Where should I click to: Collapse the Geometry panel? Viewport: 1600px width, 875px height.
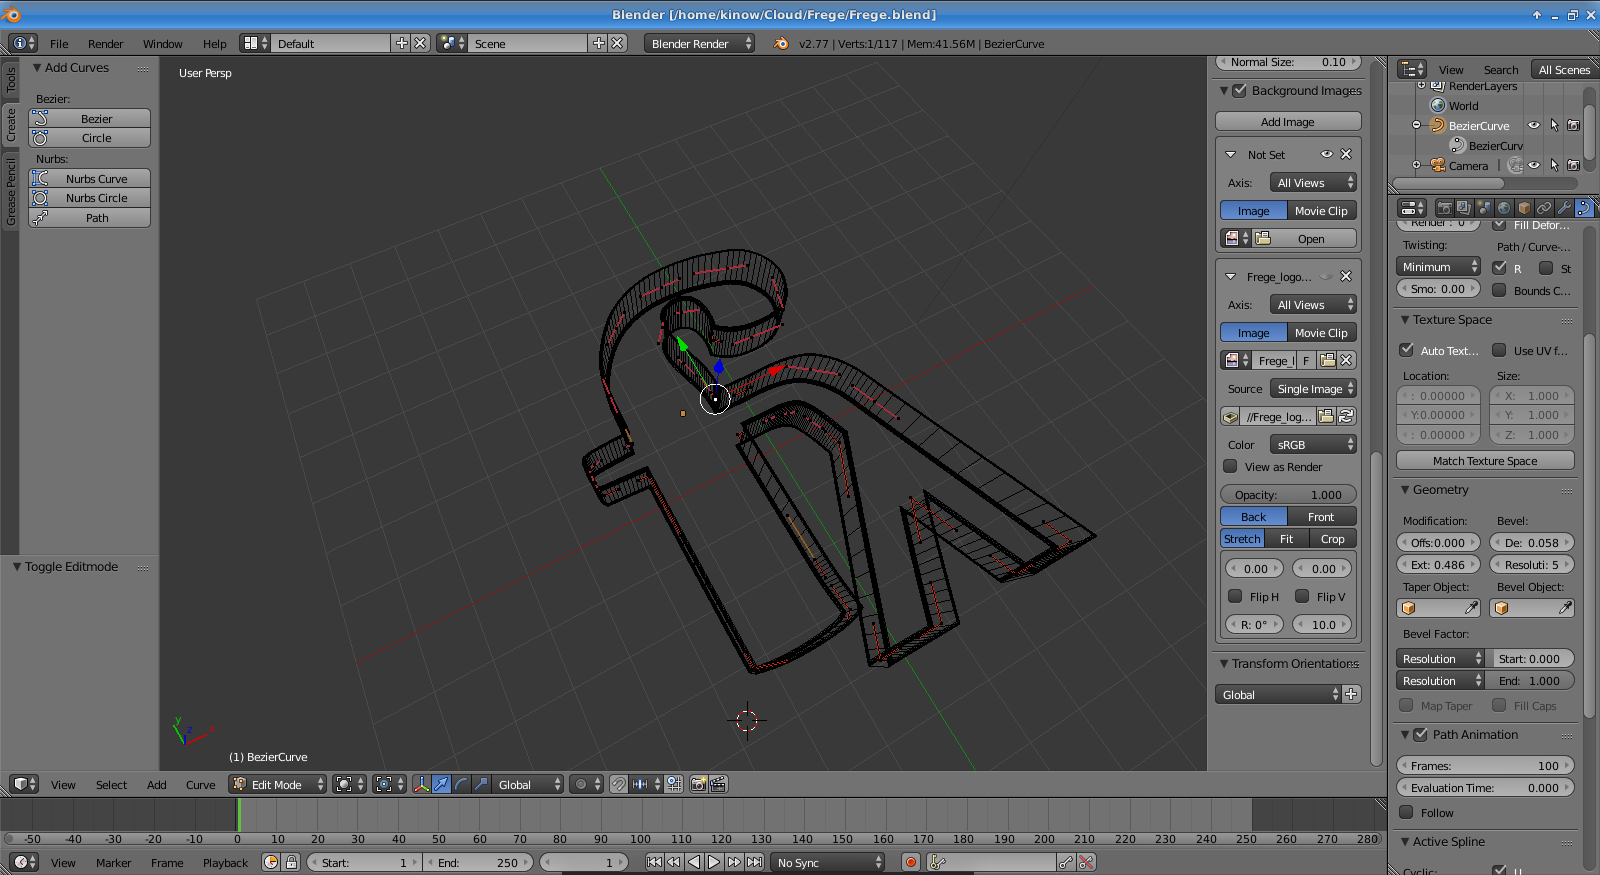point(1405,490)
